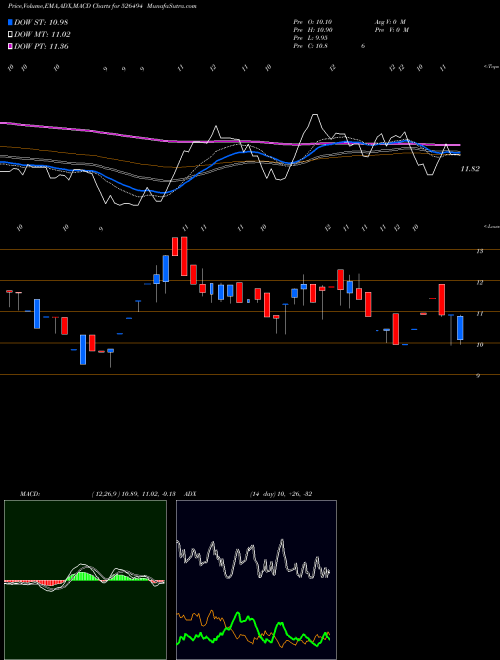Select the 'DOW MT: 11.02' legend text
Viewport: 500px width, 660px height.
coord(42,35)
